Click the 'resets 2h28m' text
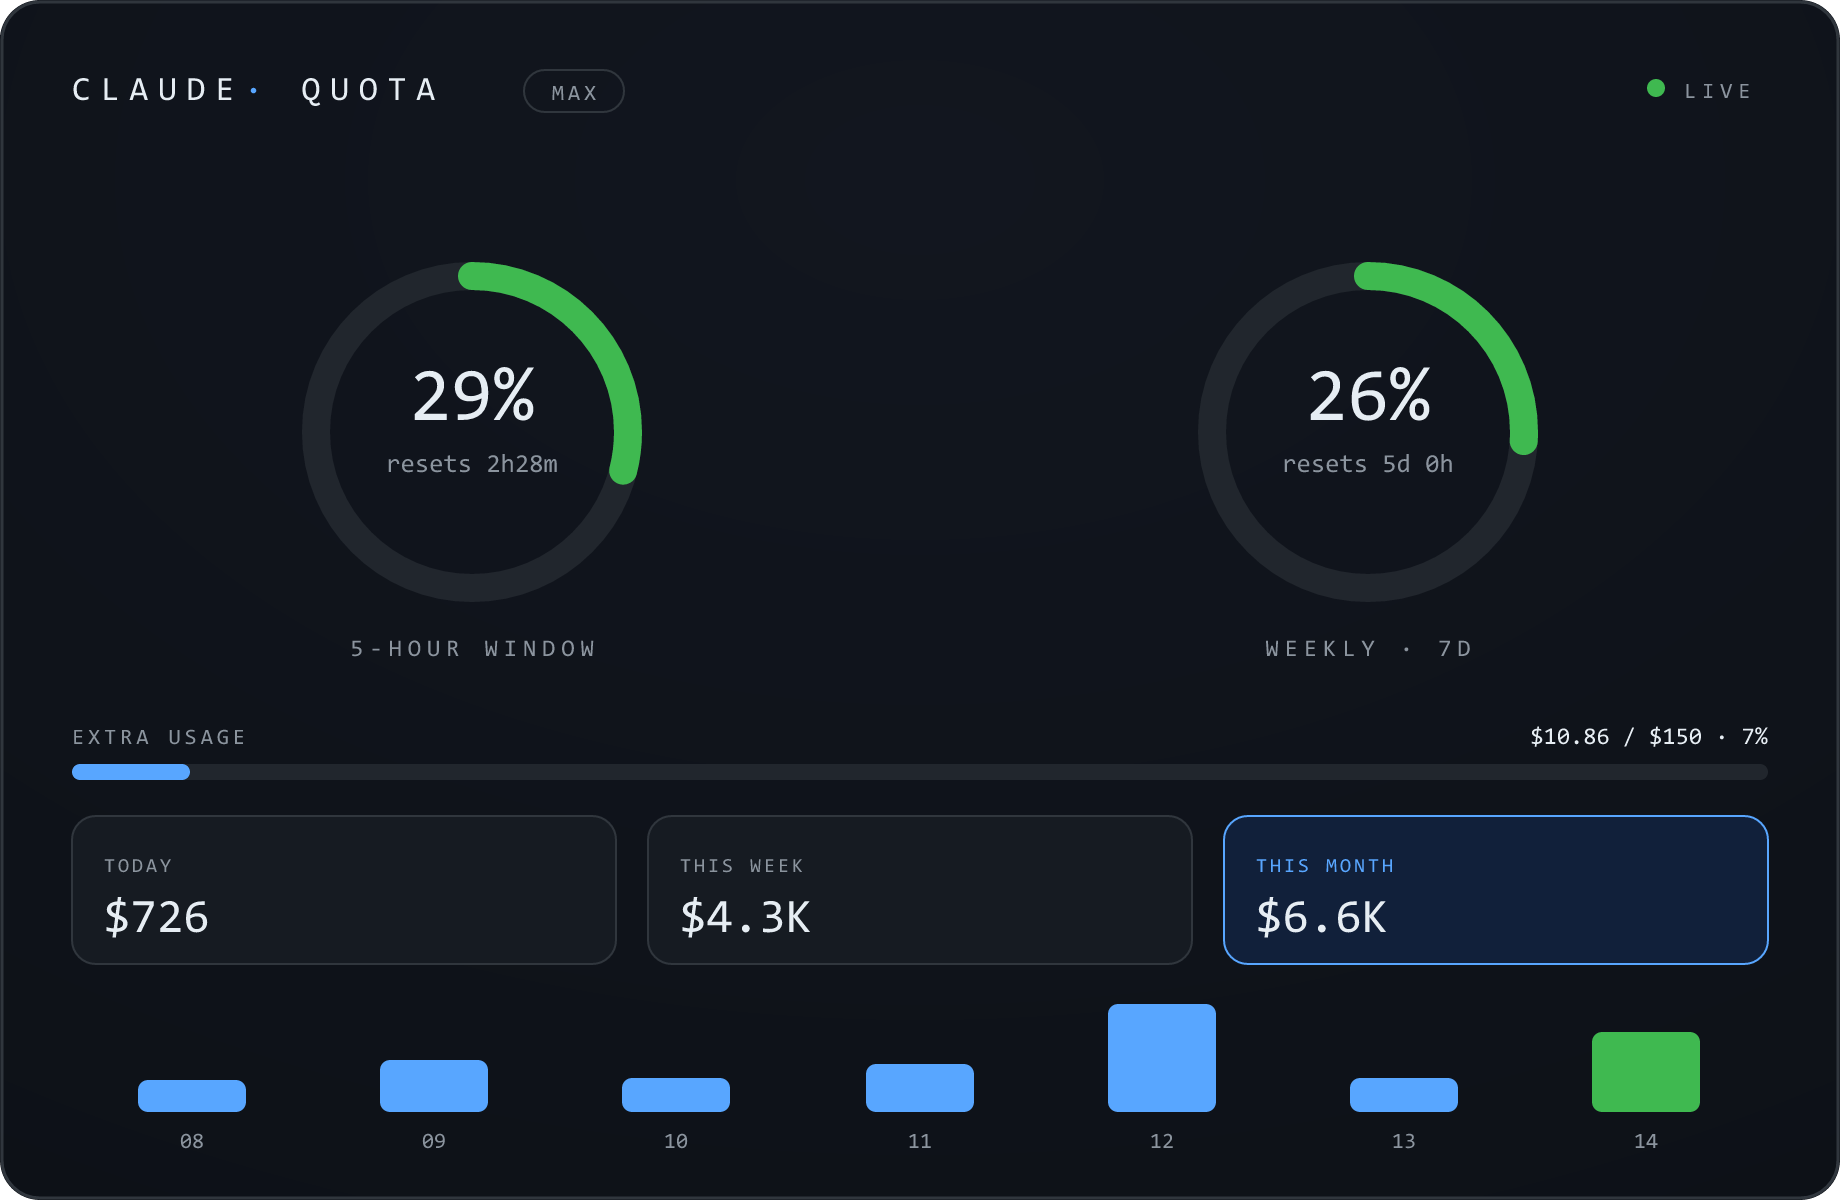 click(x=472, y=464)
